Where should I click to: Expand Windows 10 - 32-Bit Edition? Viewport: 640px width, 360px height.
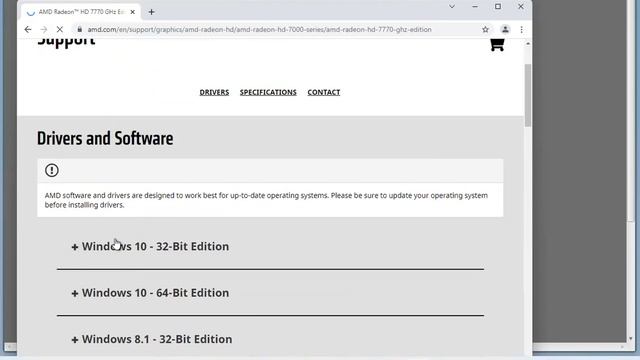tap(150, 247)
